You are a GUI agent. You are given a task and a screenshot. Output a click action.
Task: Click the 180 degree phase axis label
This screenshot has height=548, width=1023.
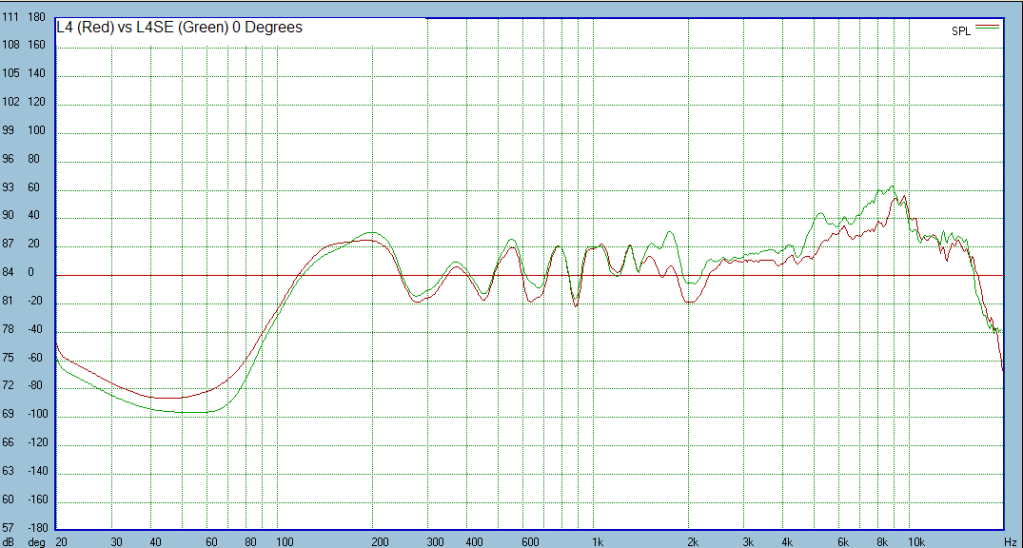37,18
